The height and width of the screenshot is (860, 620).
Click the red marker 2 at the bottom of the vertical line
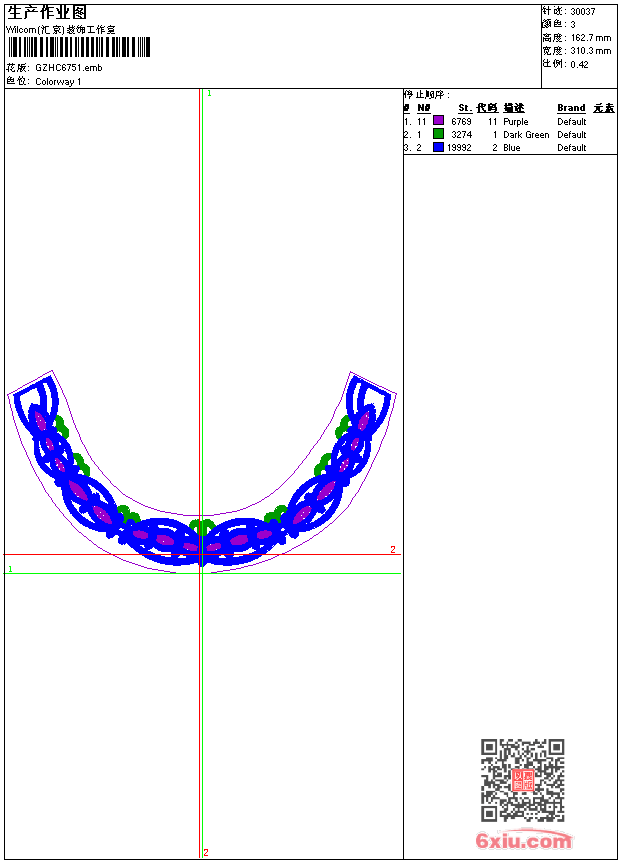[x=206, y=852]
